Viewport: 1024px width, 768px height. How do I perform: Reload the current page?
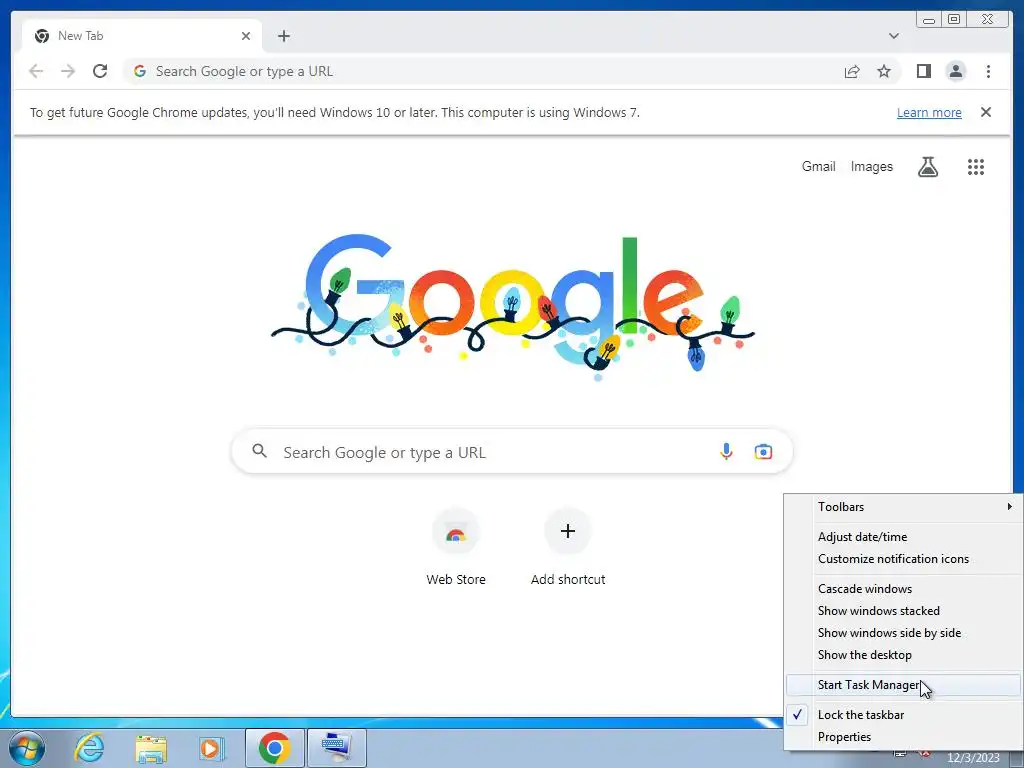(100, 71)
